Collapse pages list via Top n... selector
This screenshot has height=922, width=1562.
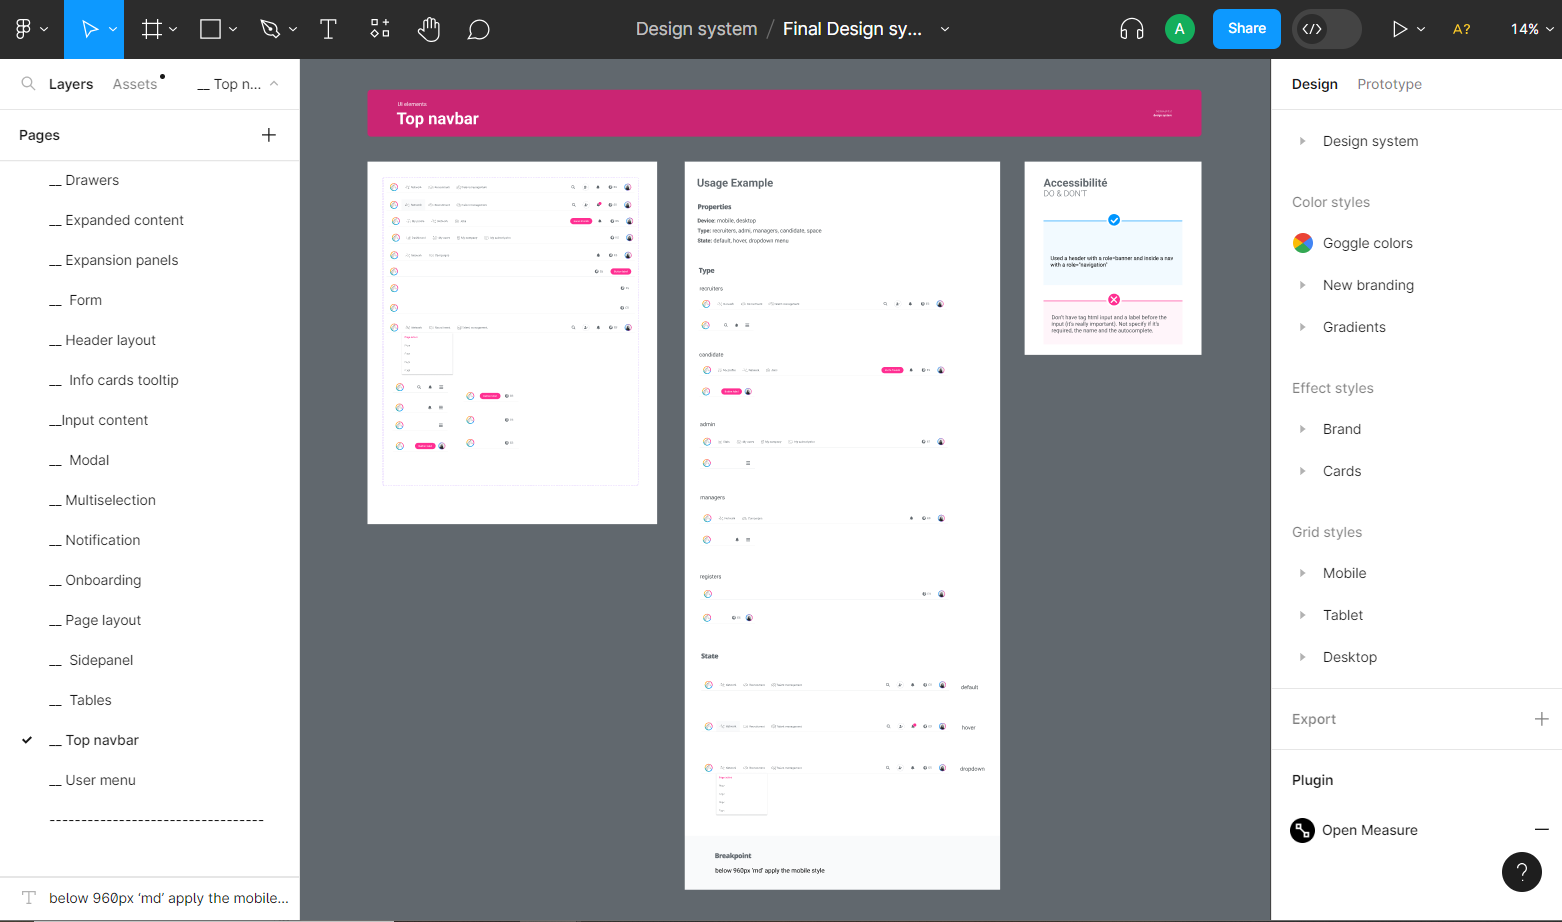tap(238, 84)
